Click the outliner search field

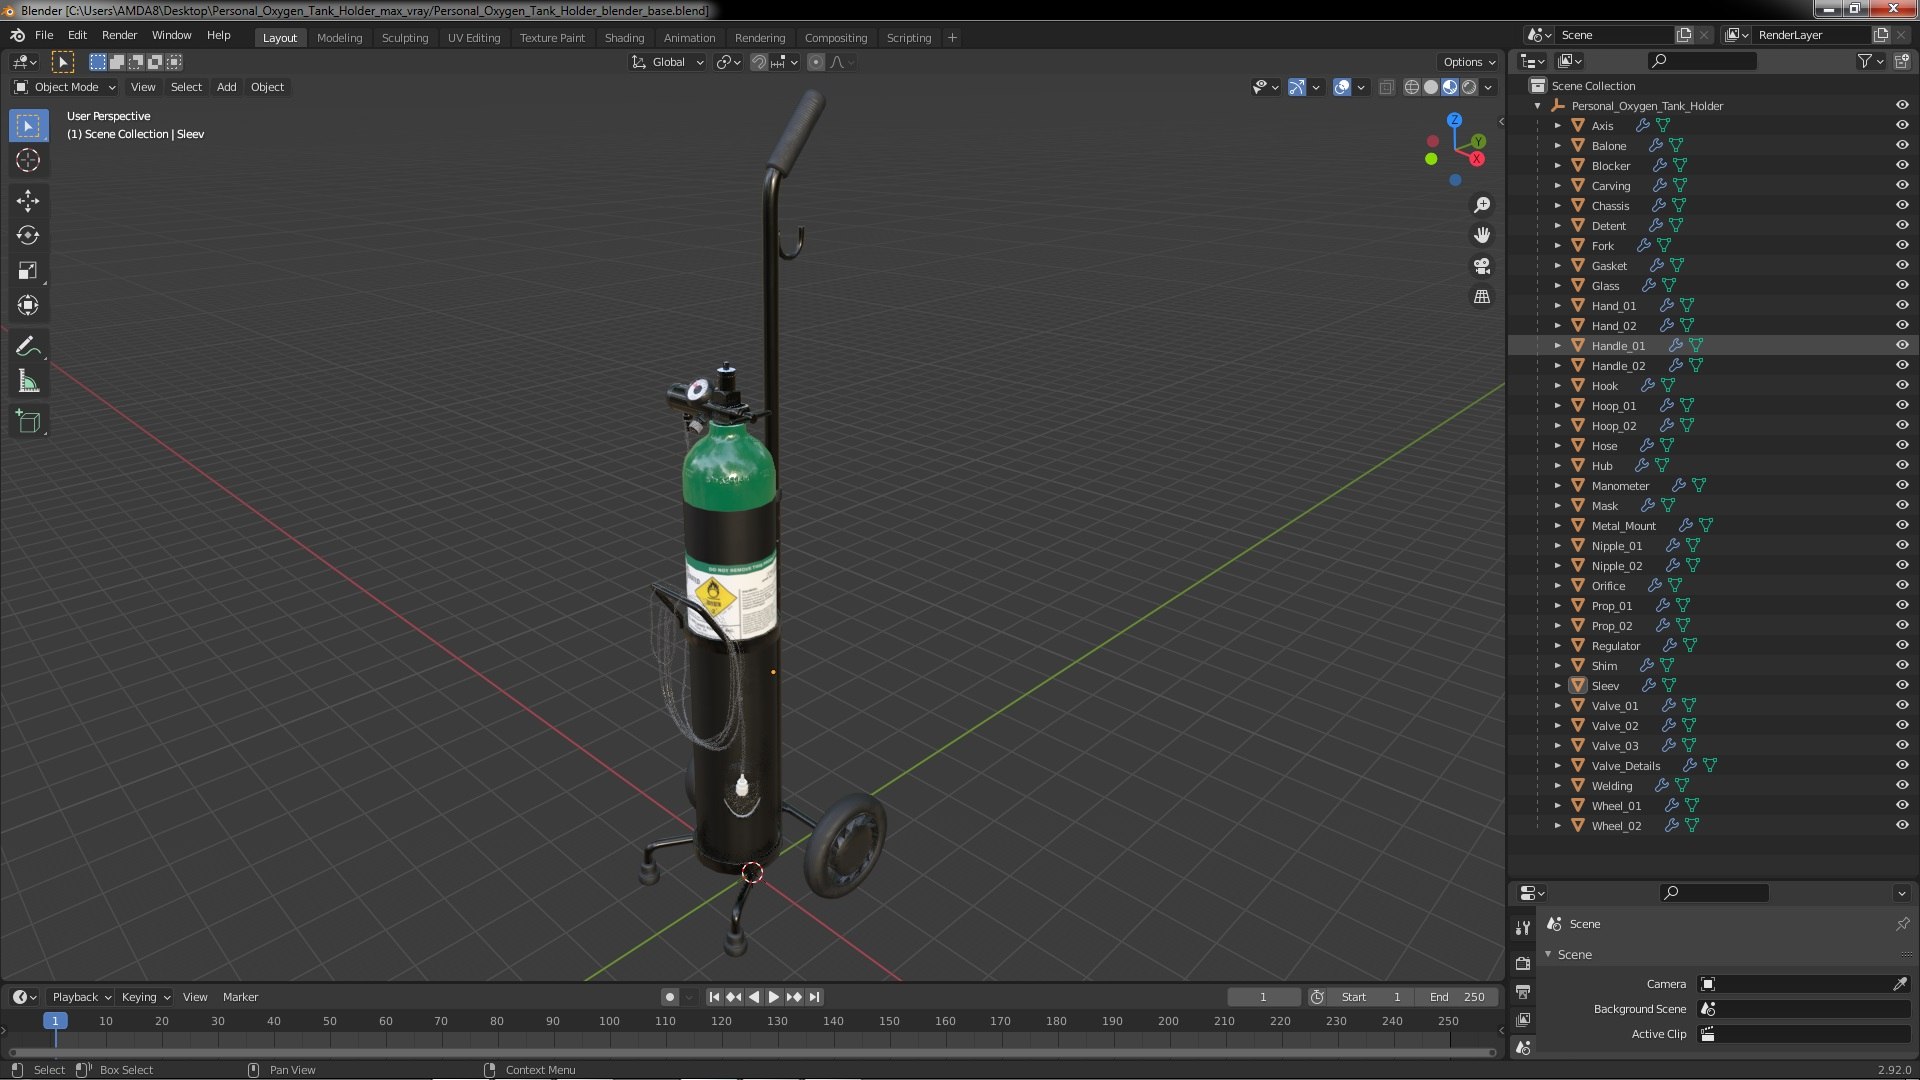[1702, 61]
